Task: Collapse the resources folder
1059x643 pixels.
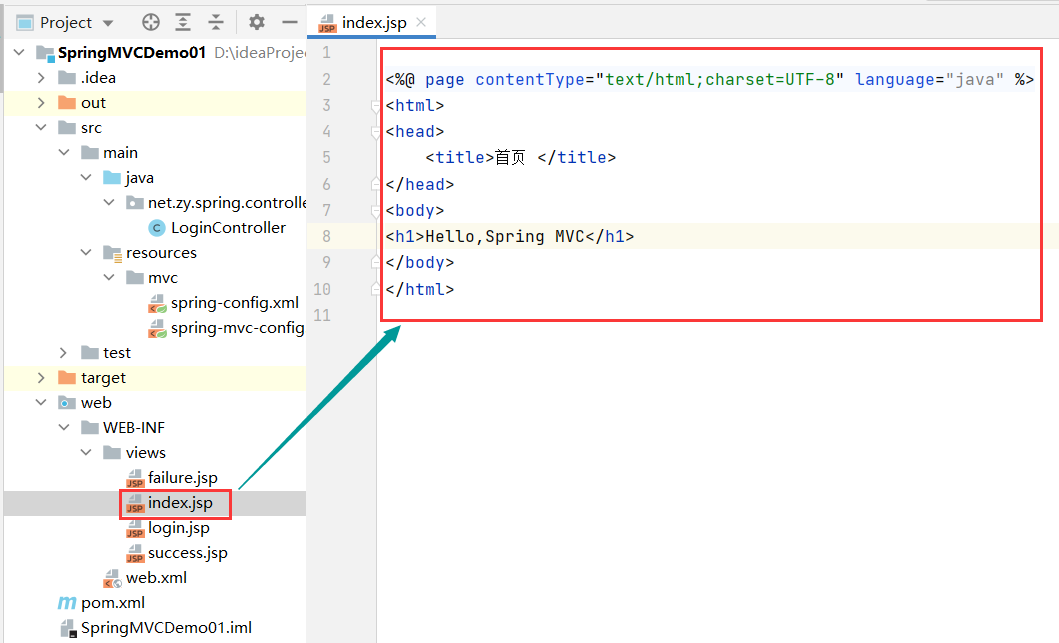Action: [86, 253]
